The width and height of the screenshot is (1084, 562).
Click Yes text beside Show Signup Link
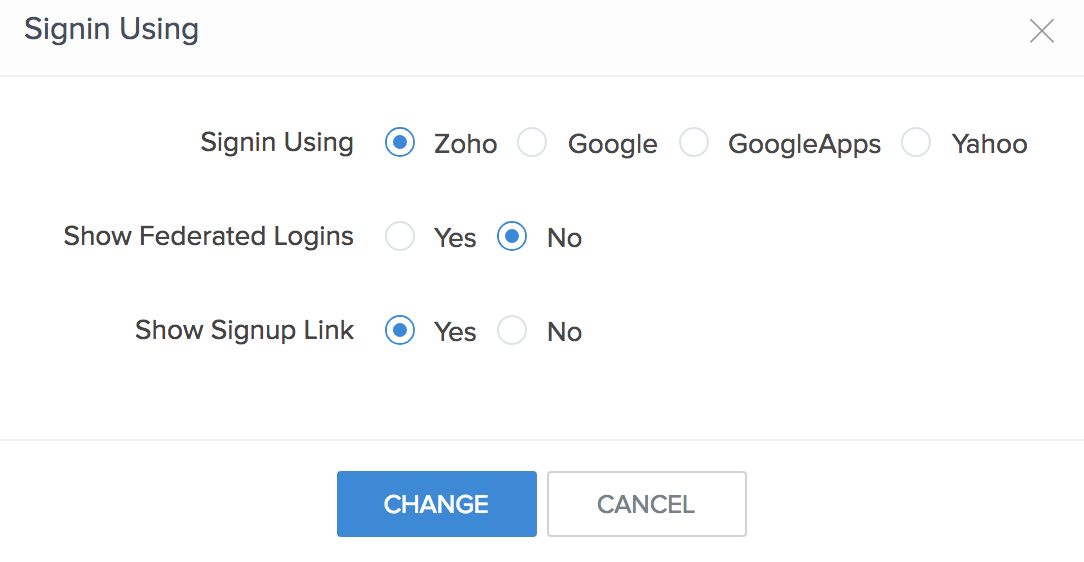pyautogui.click(x=455, y=332)
